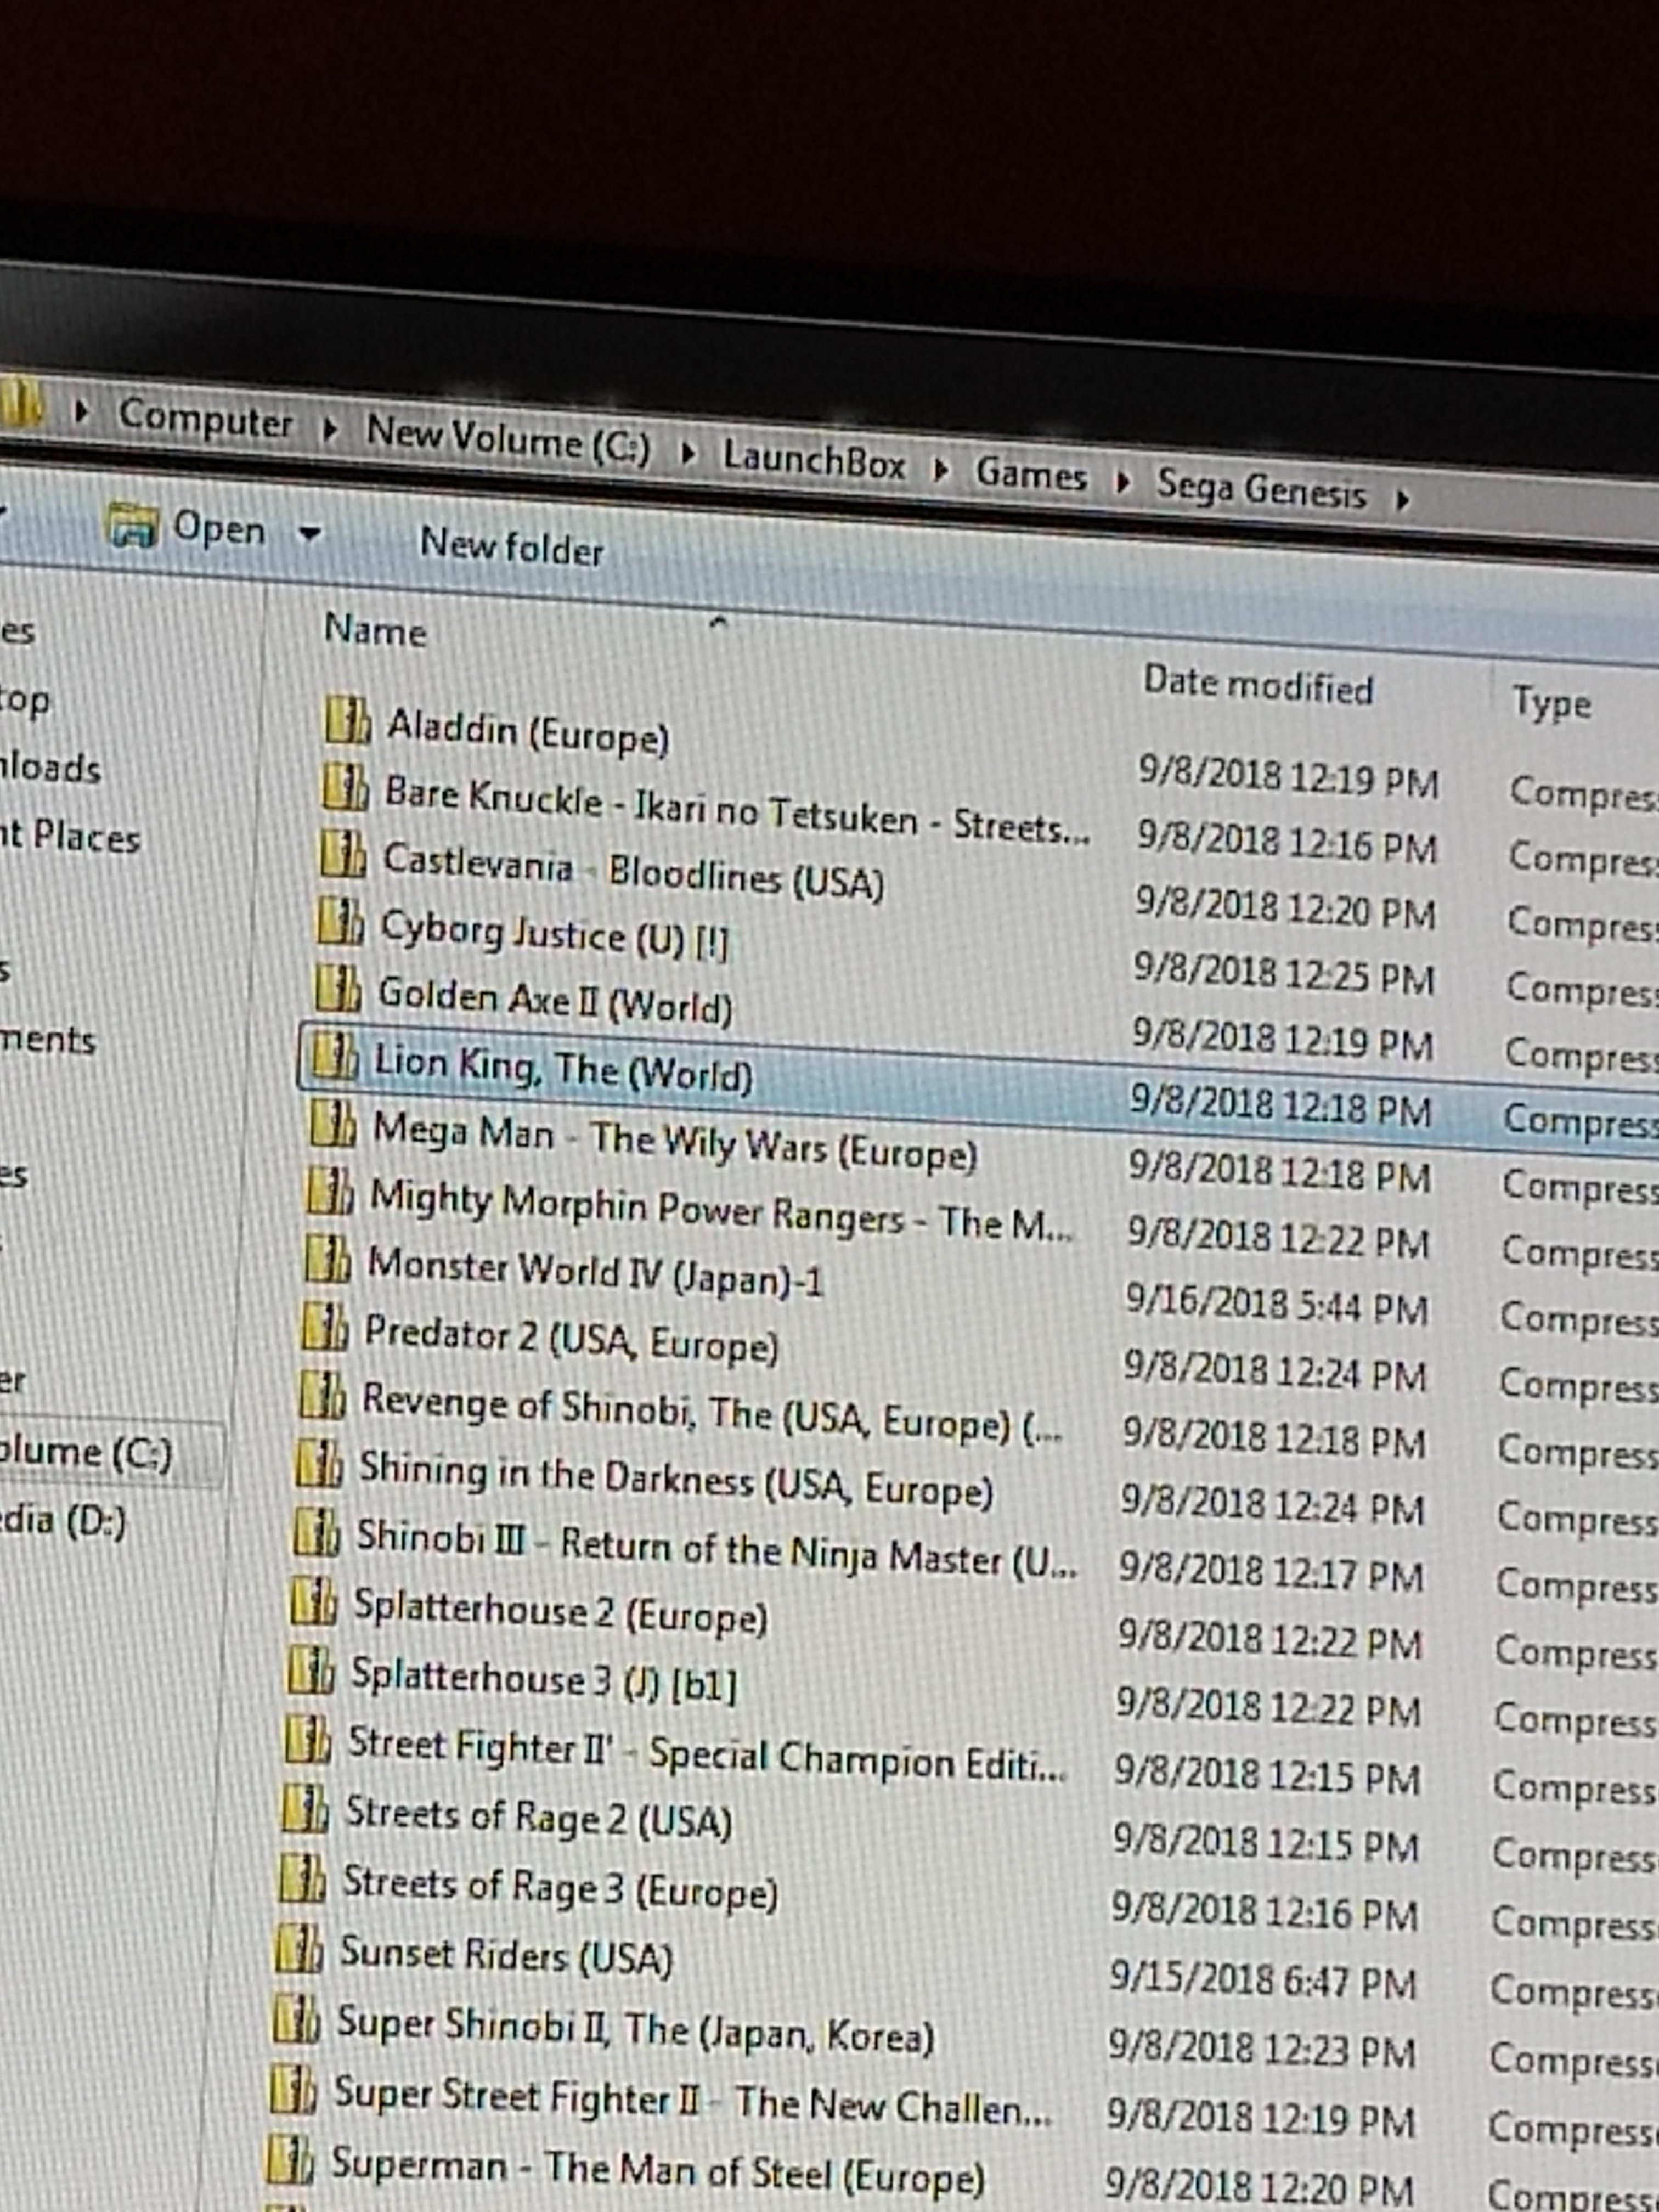Screen dimensions: 1659x2212
Task: Select file name Streets of Rage 2 (USA)
Action: pyautogui.click(x=538, y=1818)
